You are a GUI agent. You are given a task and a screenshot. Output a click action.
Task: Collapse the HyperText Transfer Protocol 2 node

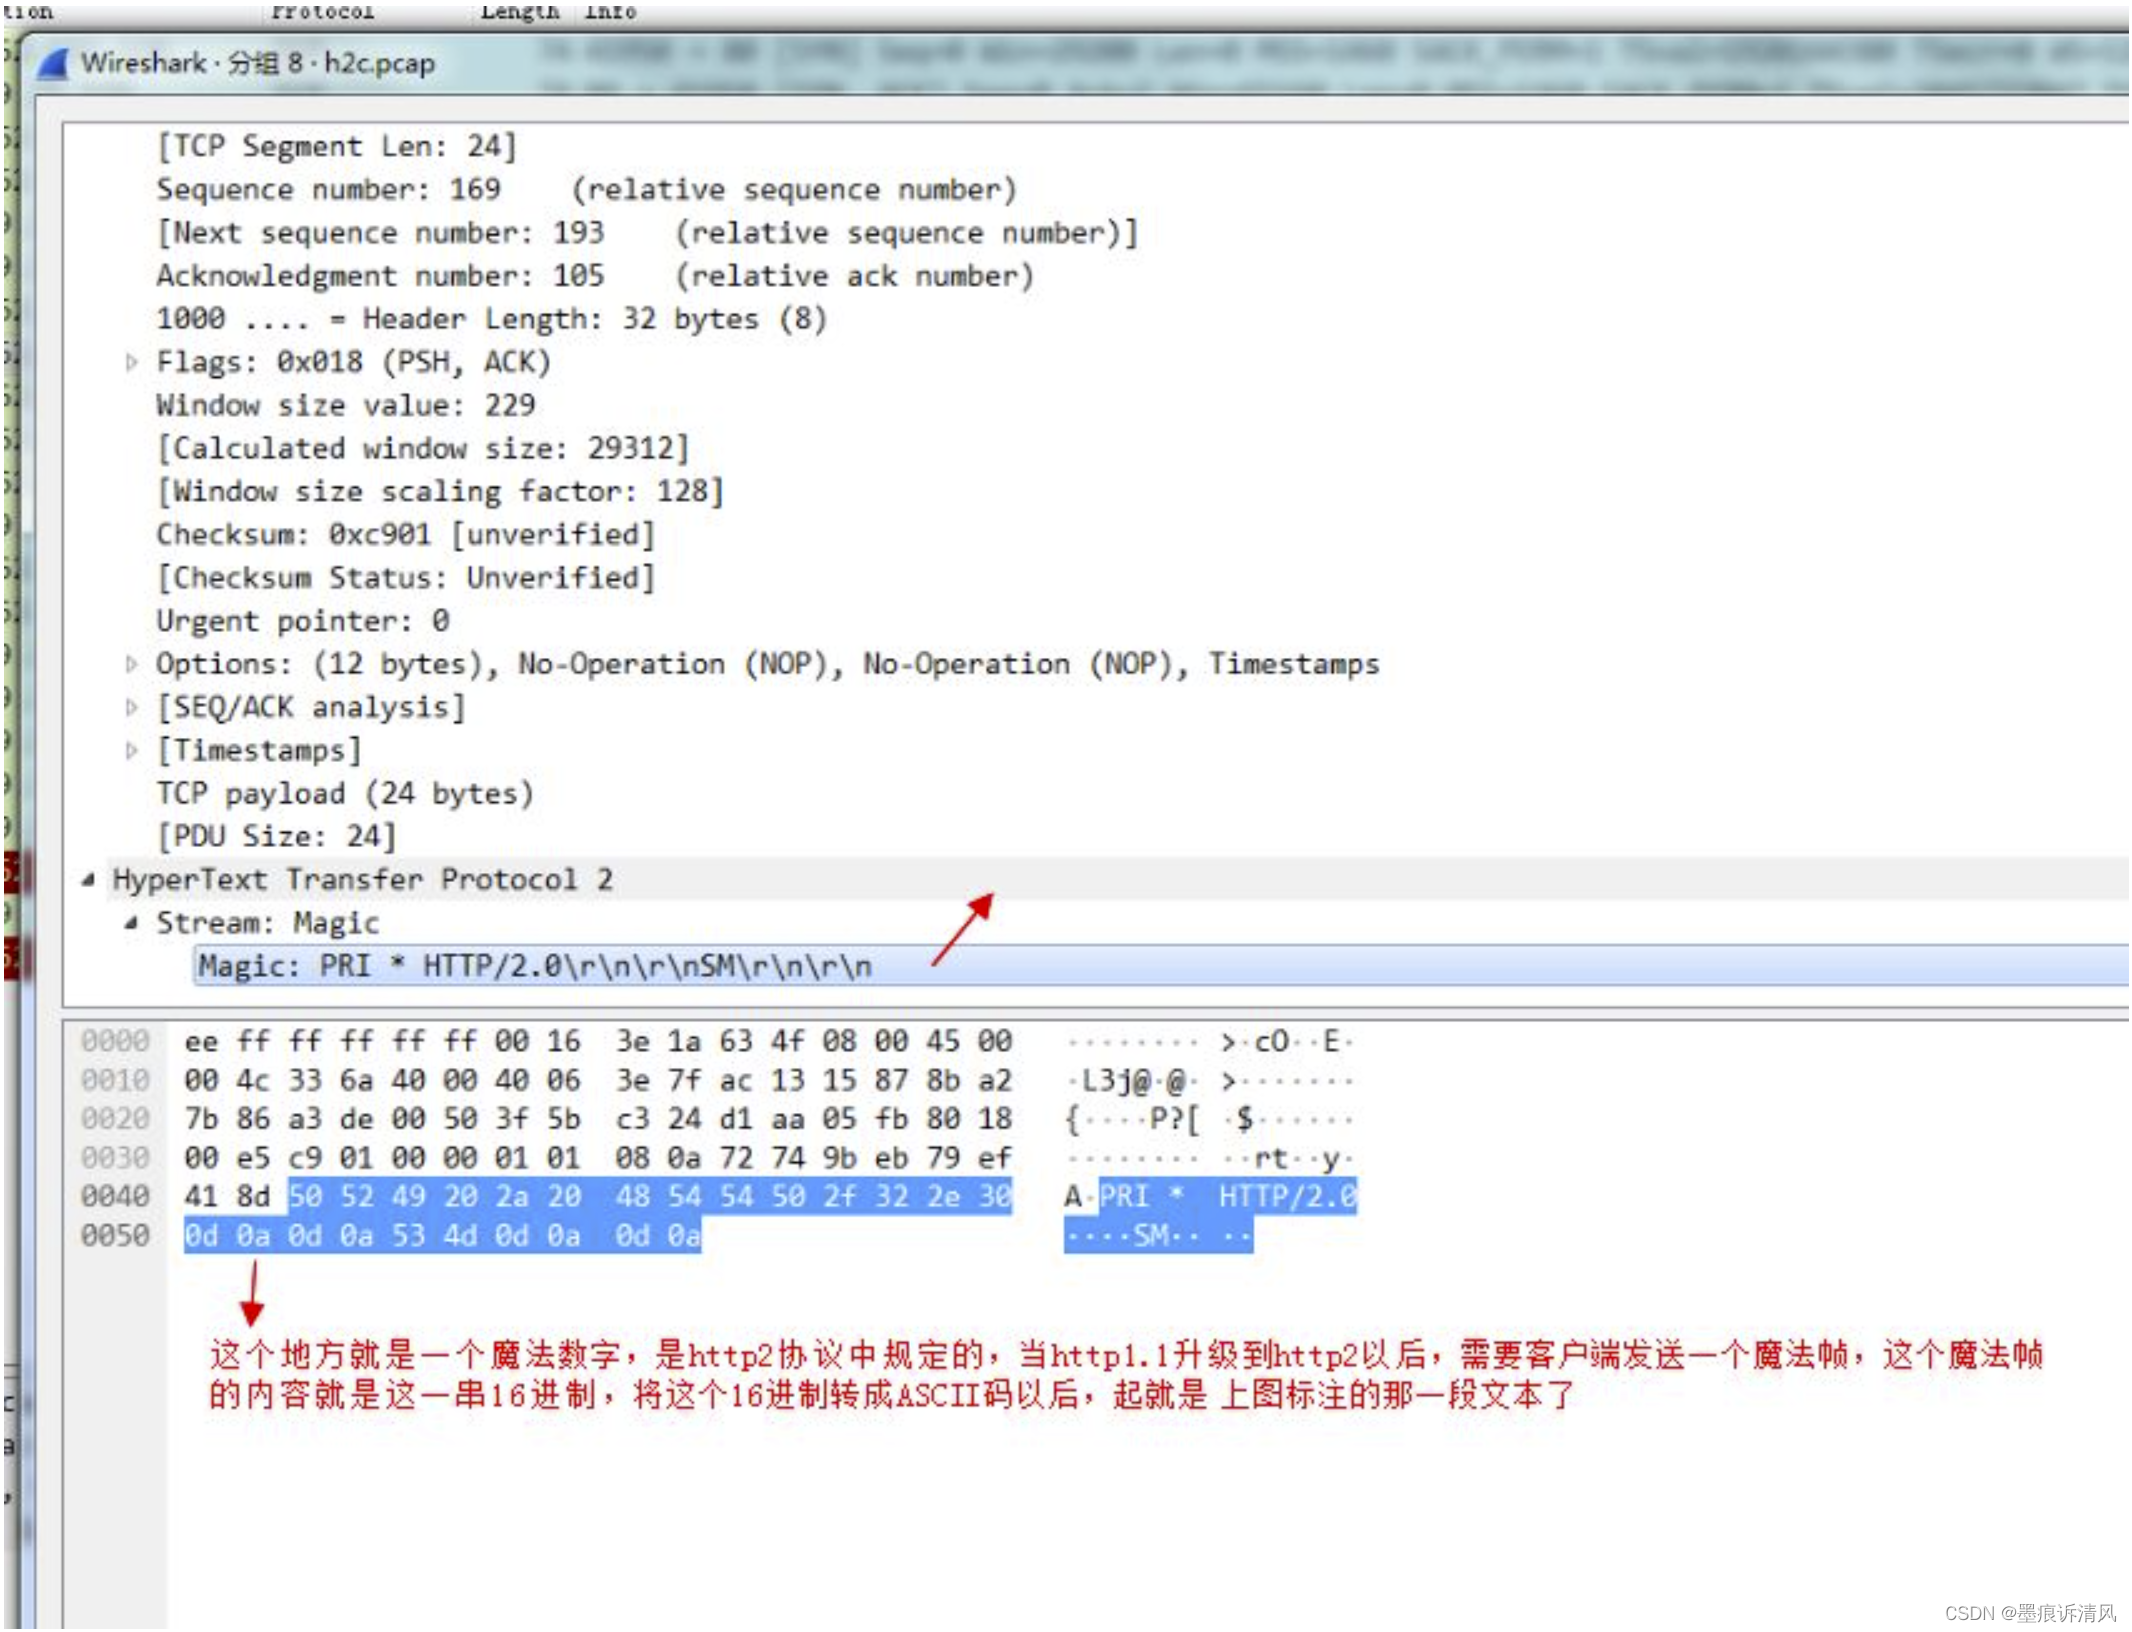[x=91, y=879]
